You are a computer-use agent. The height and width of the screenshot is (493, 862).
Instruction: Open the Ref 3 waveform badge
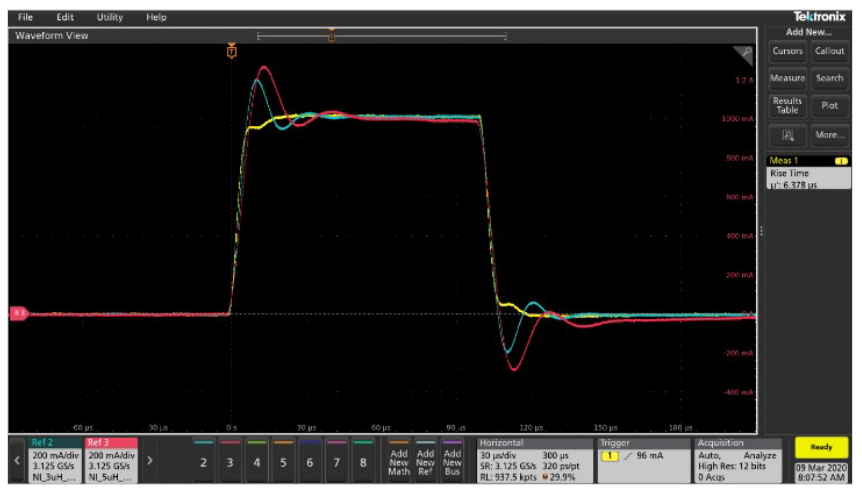(x=111, y=460)
